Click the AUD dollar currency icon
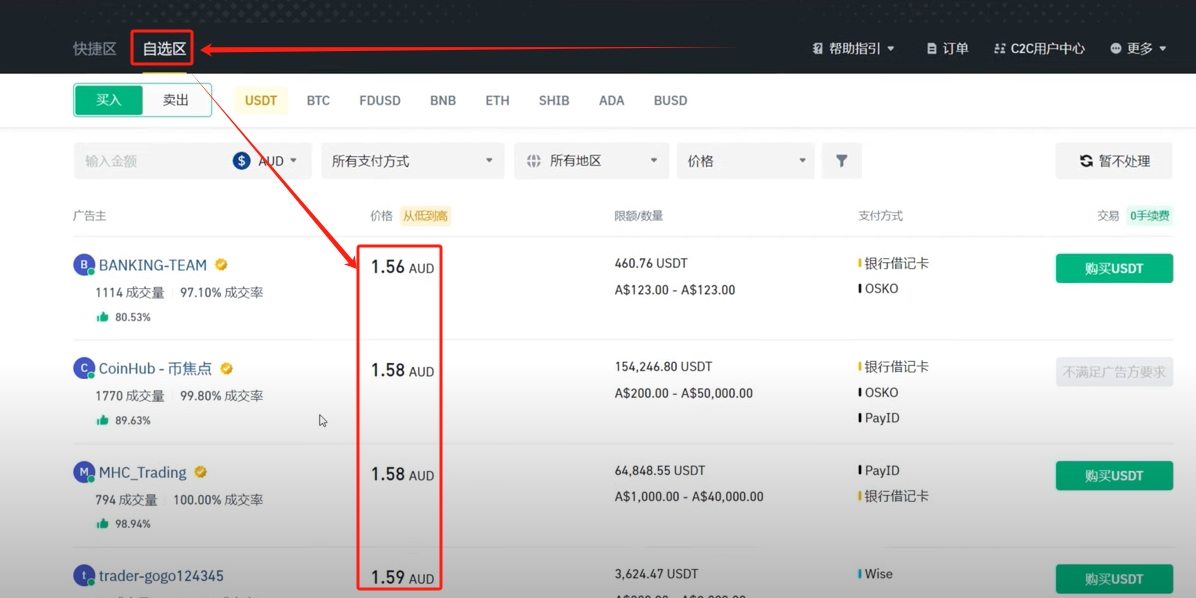1196x598 pixels. [x=242, y=161]
